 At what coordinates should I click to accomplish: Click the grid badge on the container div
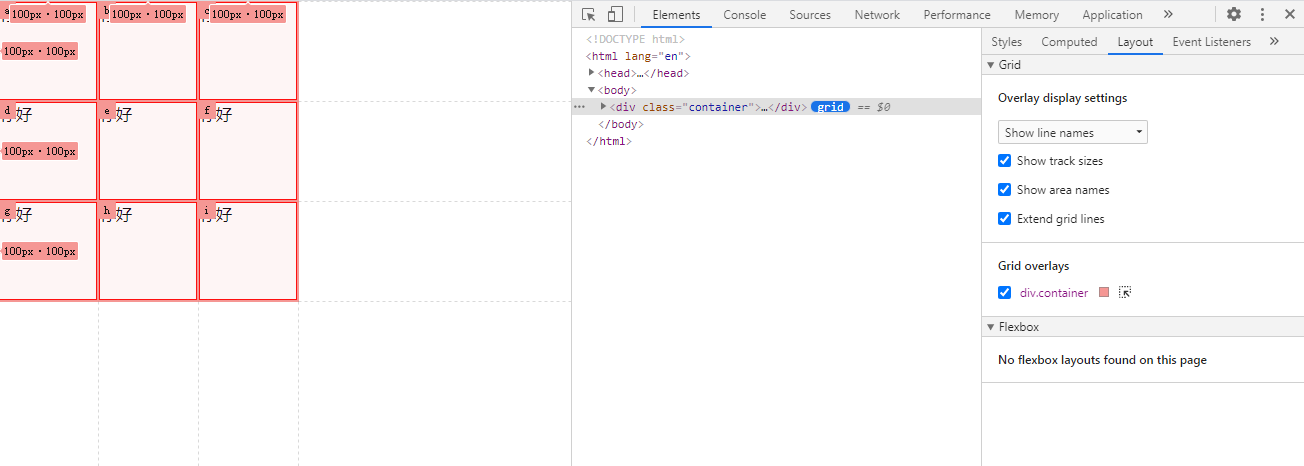point(830,107)
